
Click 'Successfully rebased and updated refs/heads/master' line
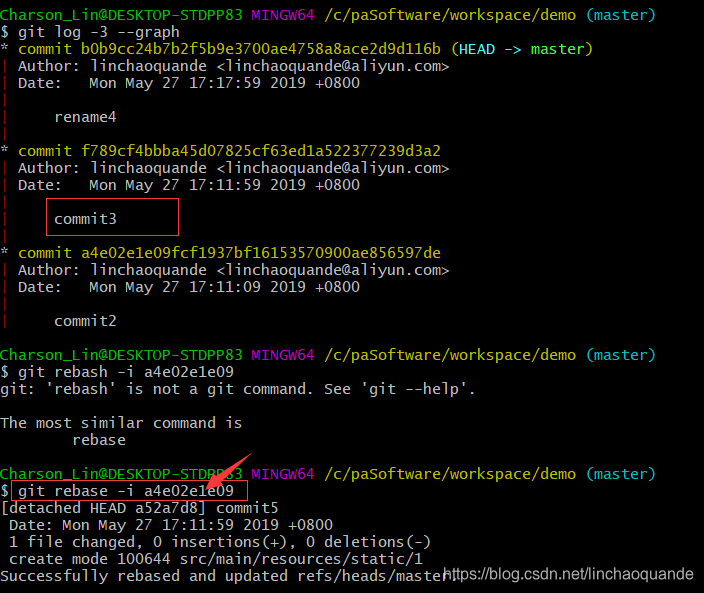pyautogui.click(x=224, y=576)
